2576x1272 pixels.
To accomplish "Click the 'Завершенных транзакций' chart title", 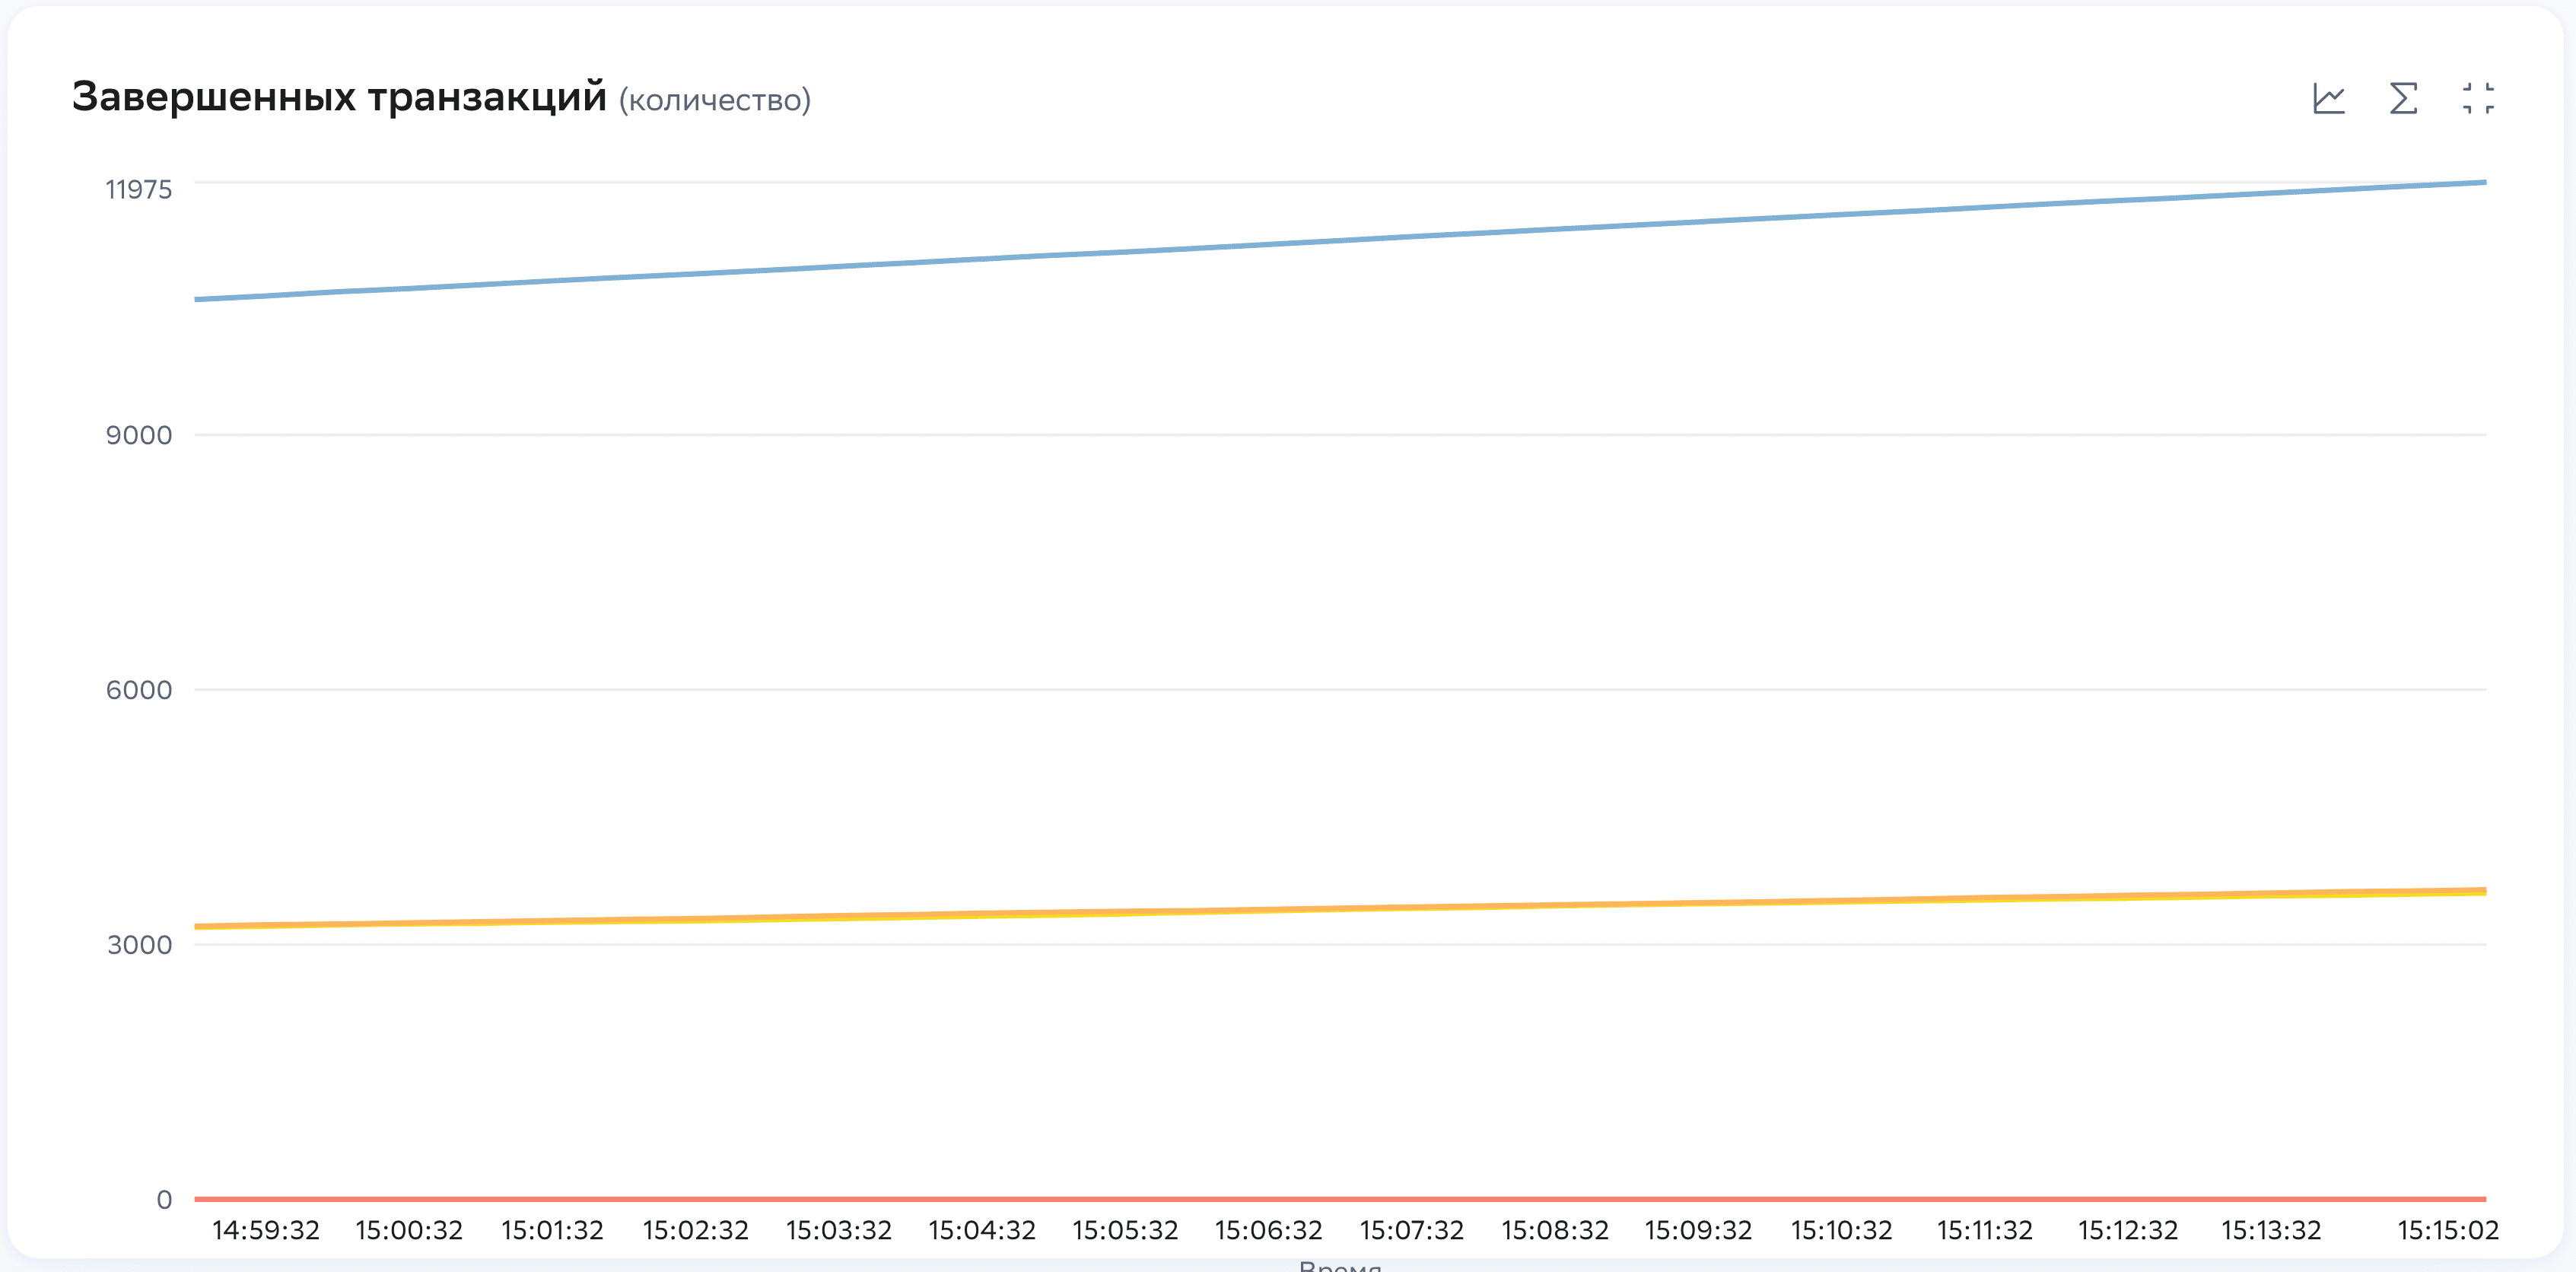I will pyautogui.click(x=339, y=97).
